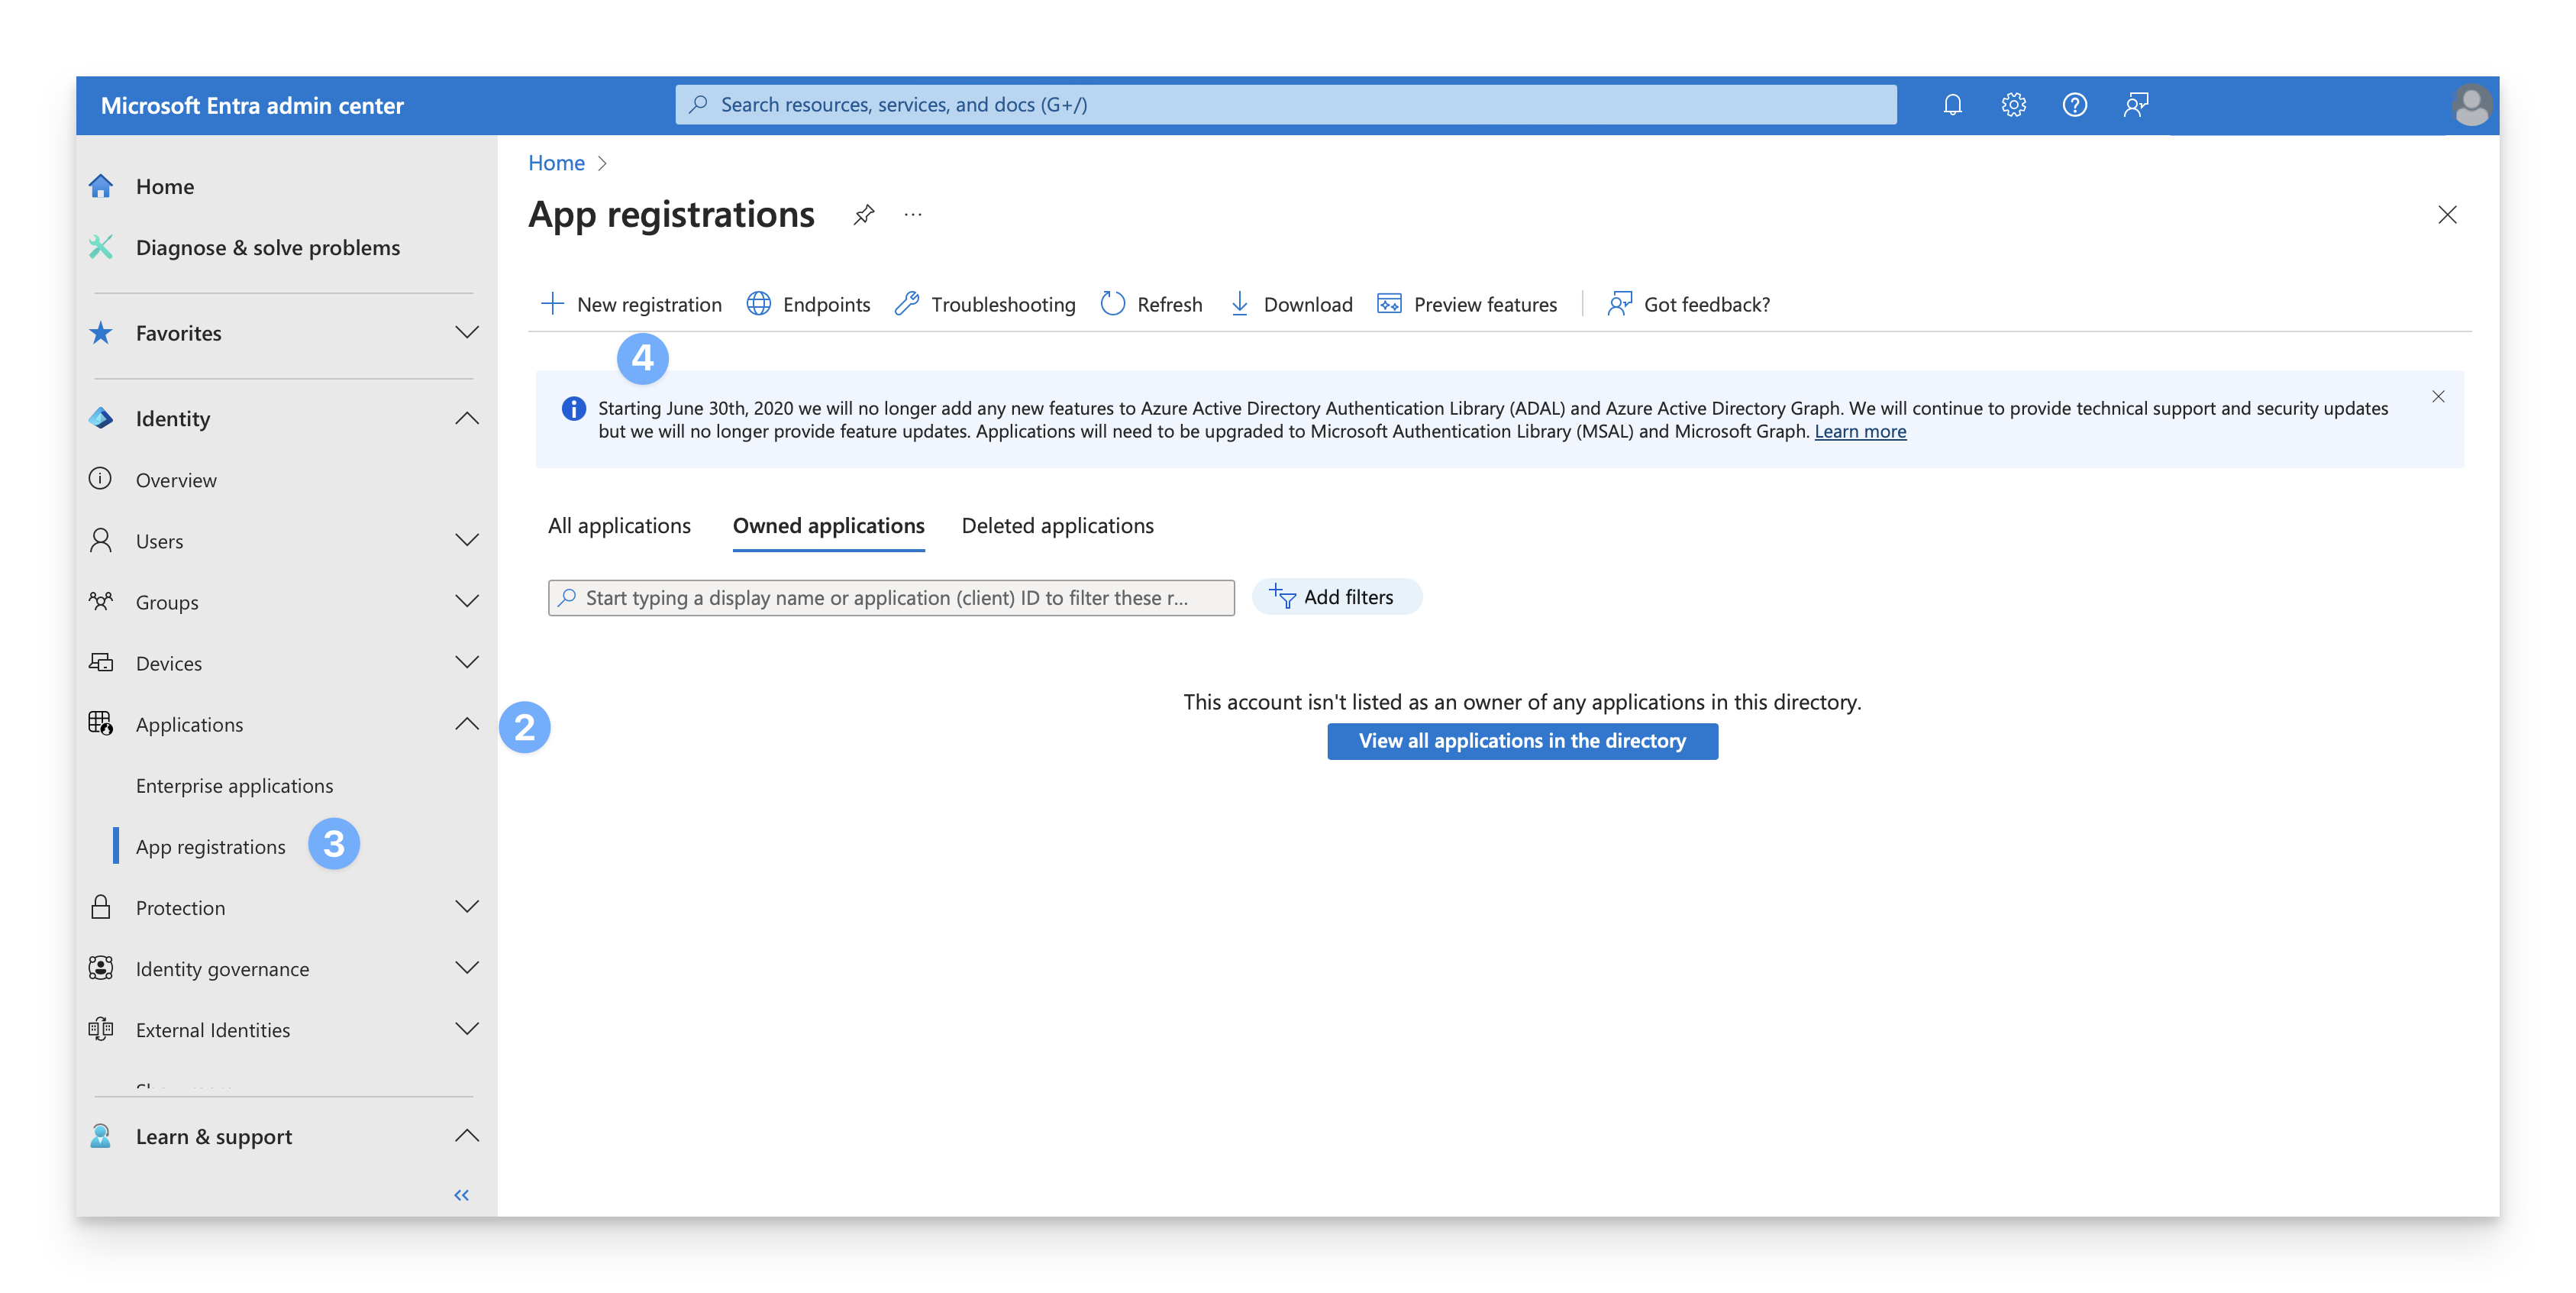Click the Users person icon
This screenshot has width=2576, height=1293.
[101, 540]
